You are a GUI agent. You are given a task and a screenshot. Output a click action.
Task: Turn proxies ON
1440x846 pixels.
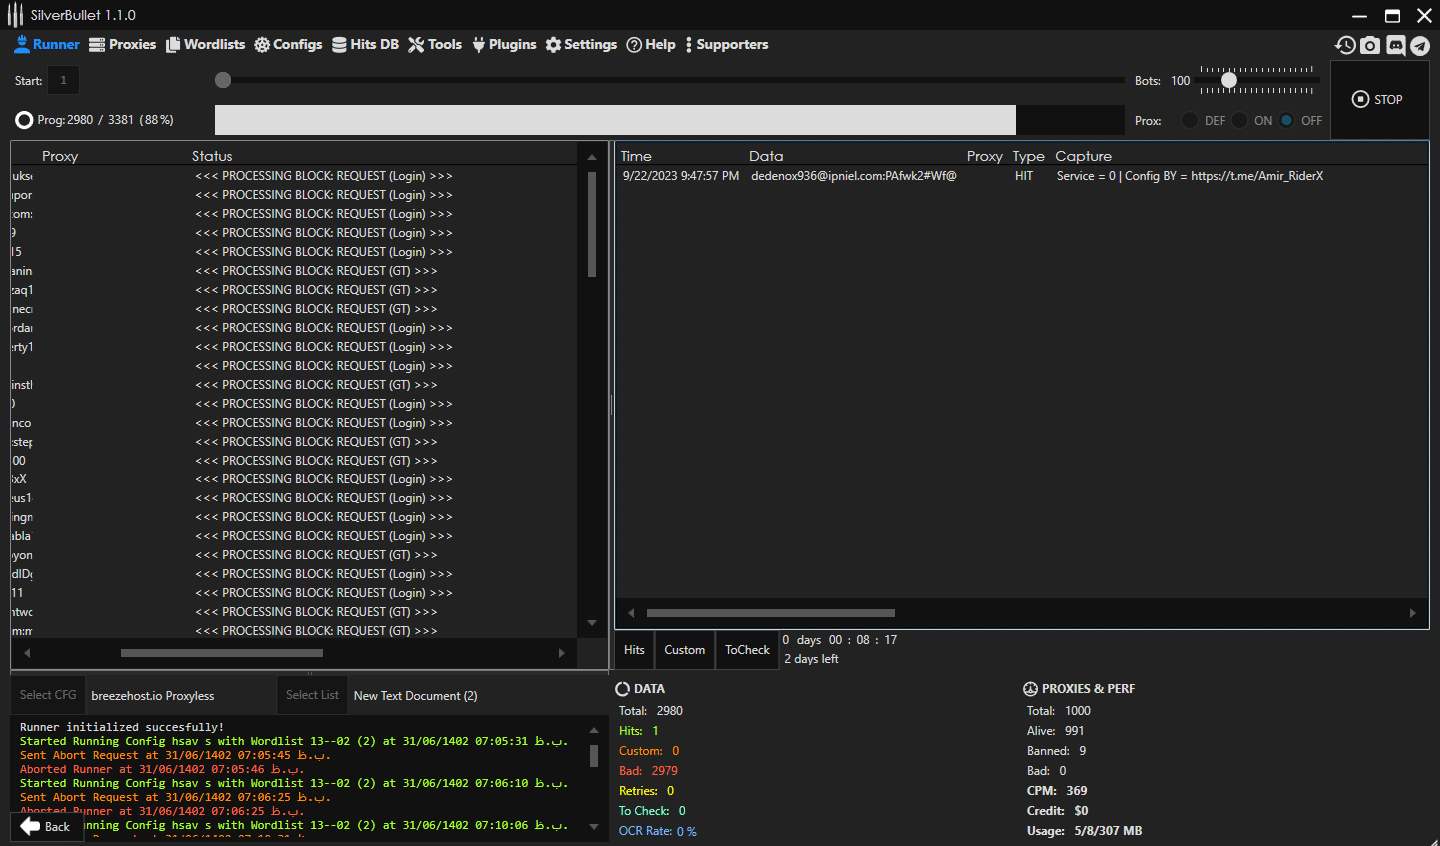(x=1239, y=119)
